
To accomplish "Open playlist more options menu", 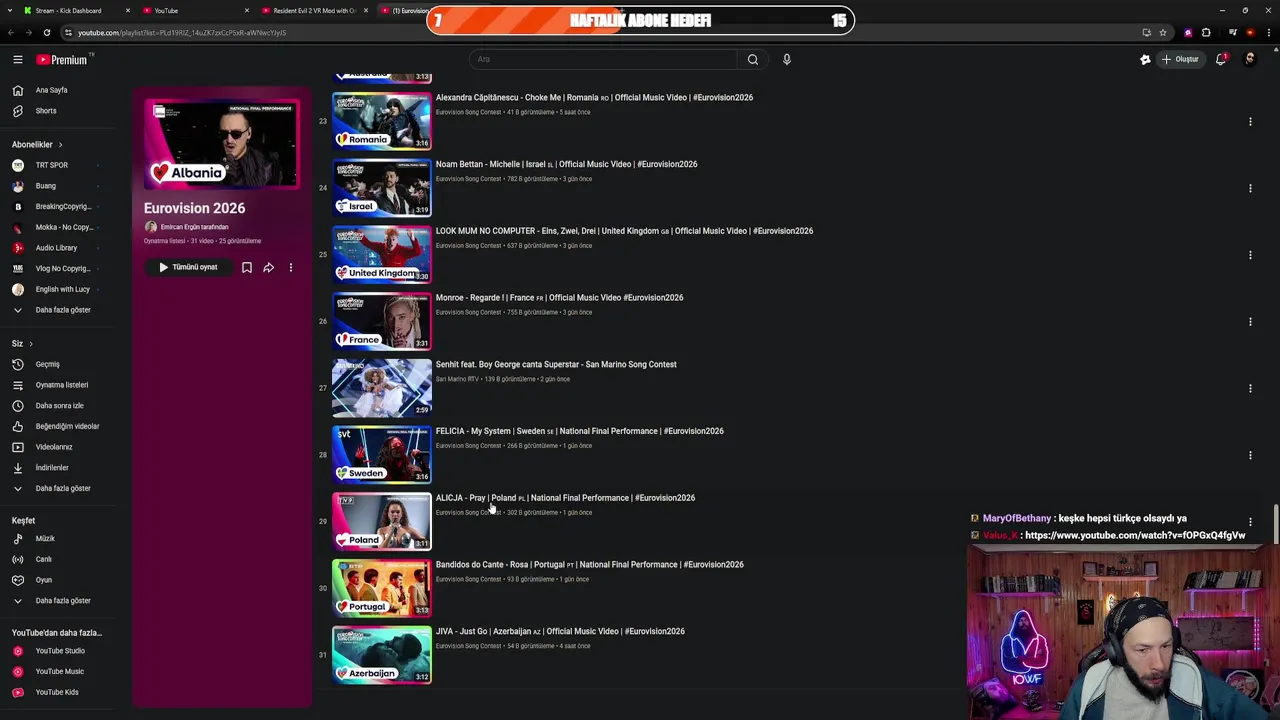I will (291, 268).
